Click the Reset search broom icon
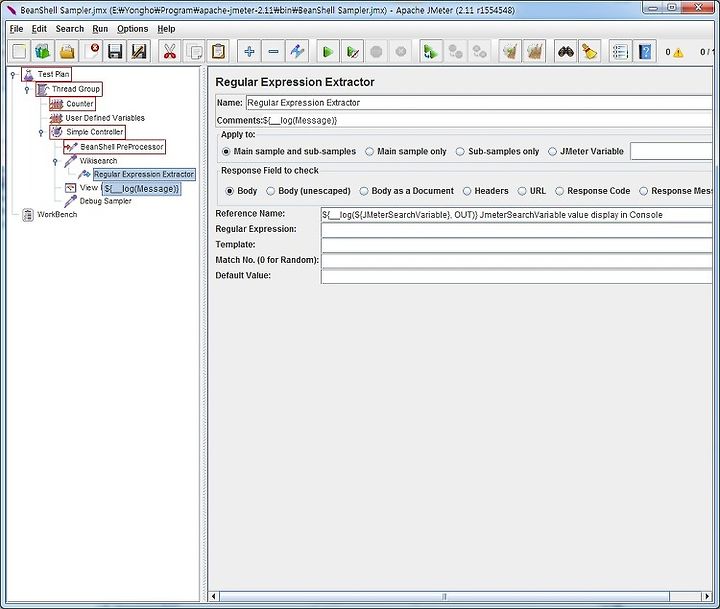This screenshot has width=720, height=609. 590,51
